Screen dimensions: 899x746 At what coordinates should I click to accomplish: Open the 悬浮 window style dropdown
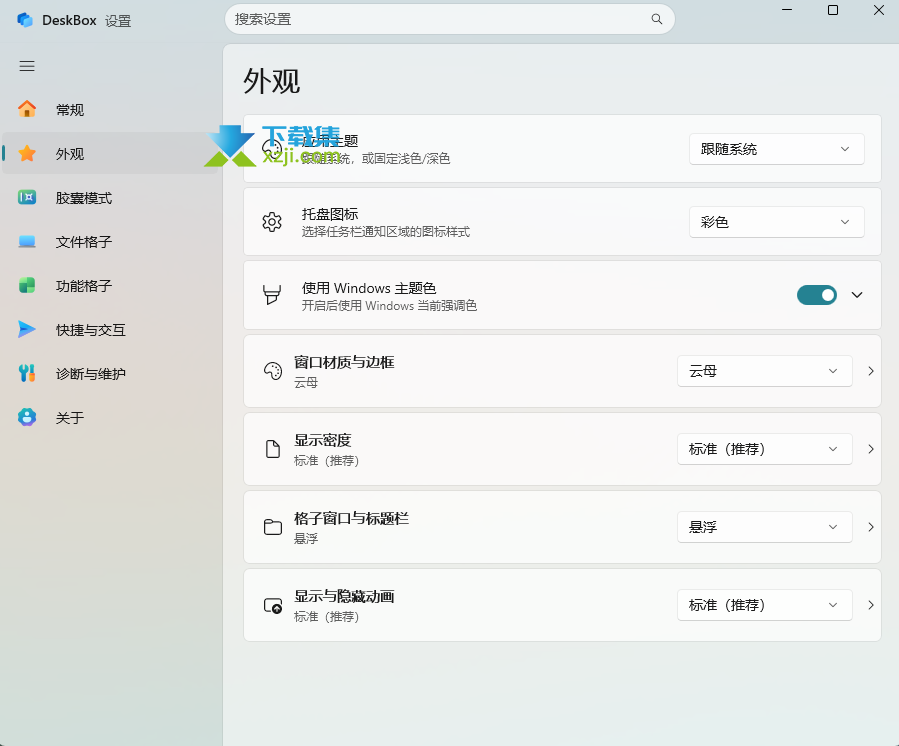(765, 527)
